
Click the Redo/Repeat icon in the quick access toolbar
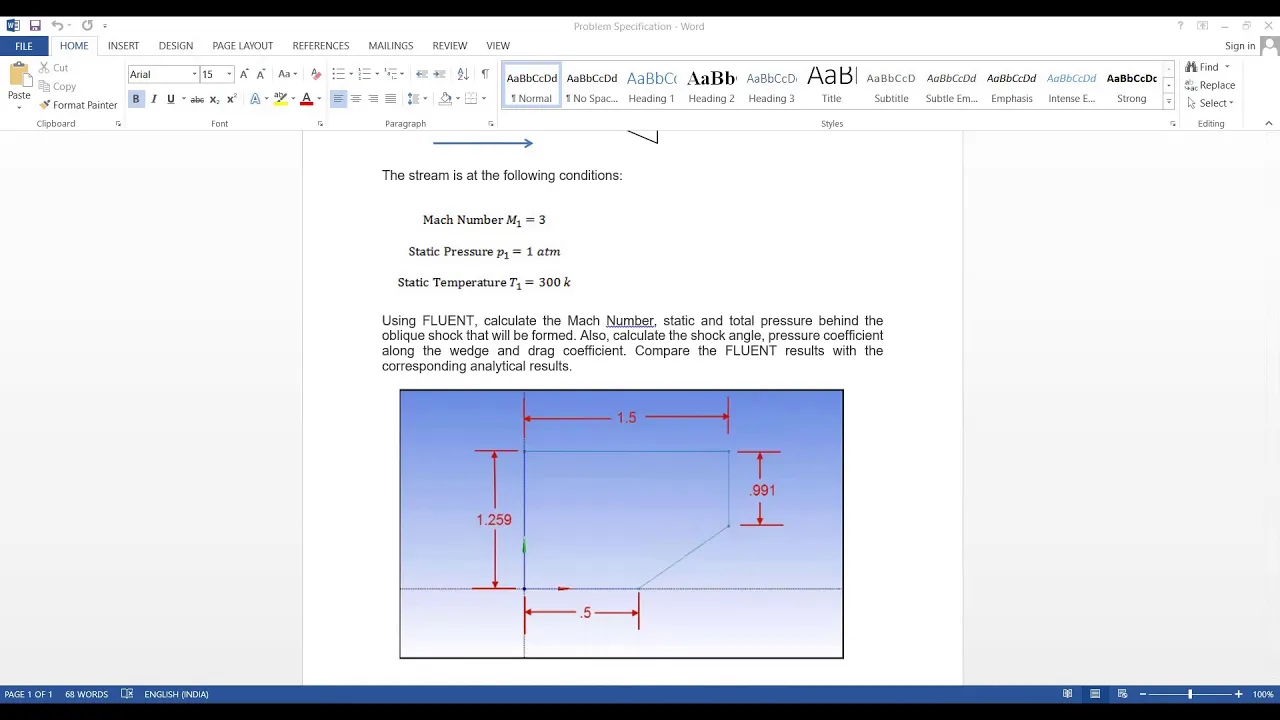tap(87, 26)
